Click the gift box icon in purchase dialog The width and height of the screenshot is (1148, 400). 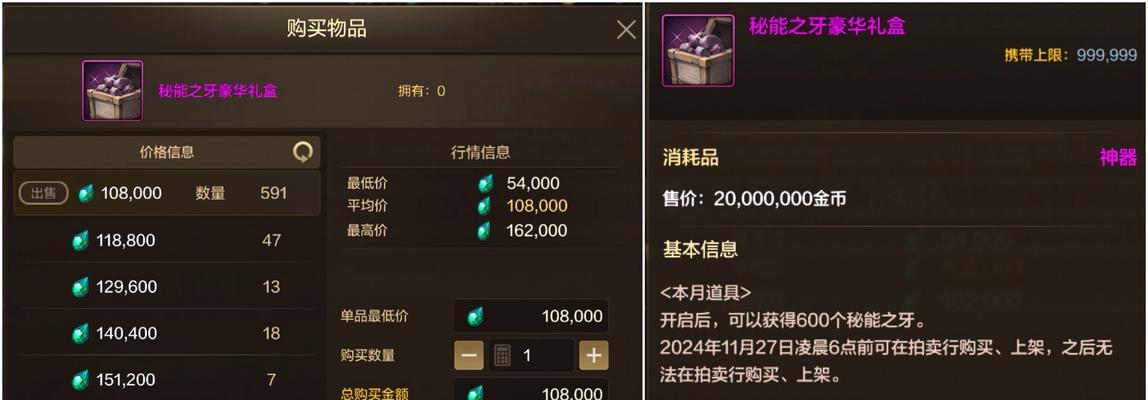113,91
